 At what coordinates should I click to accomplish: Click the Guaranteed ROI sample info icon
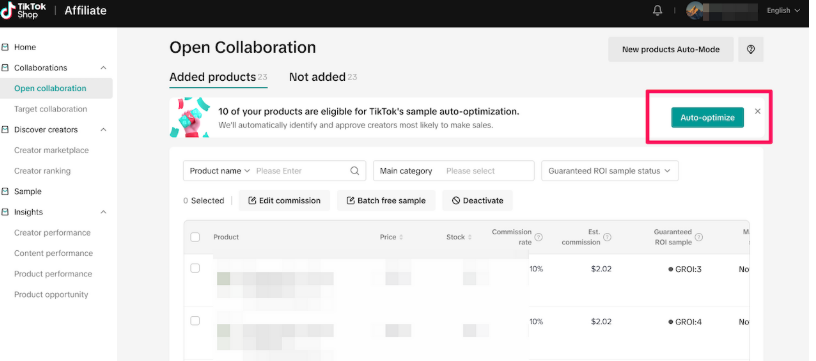(x=699, y=237)
